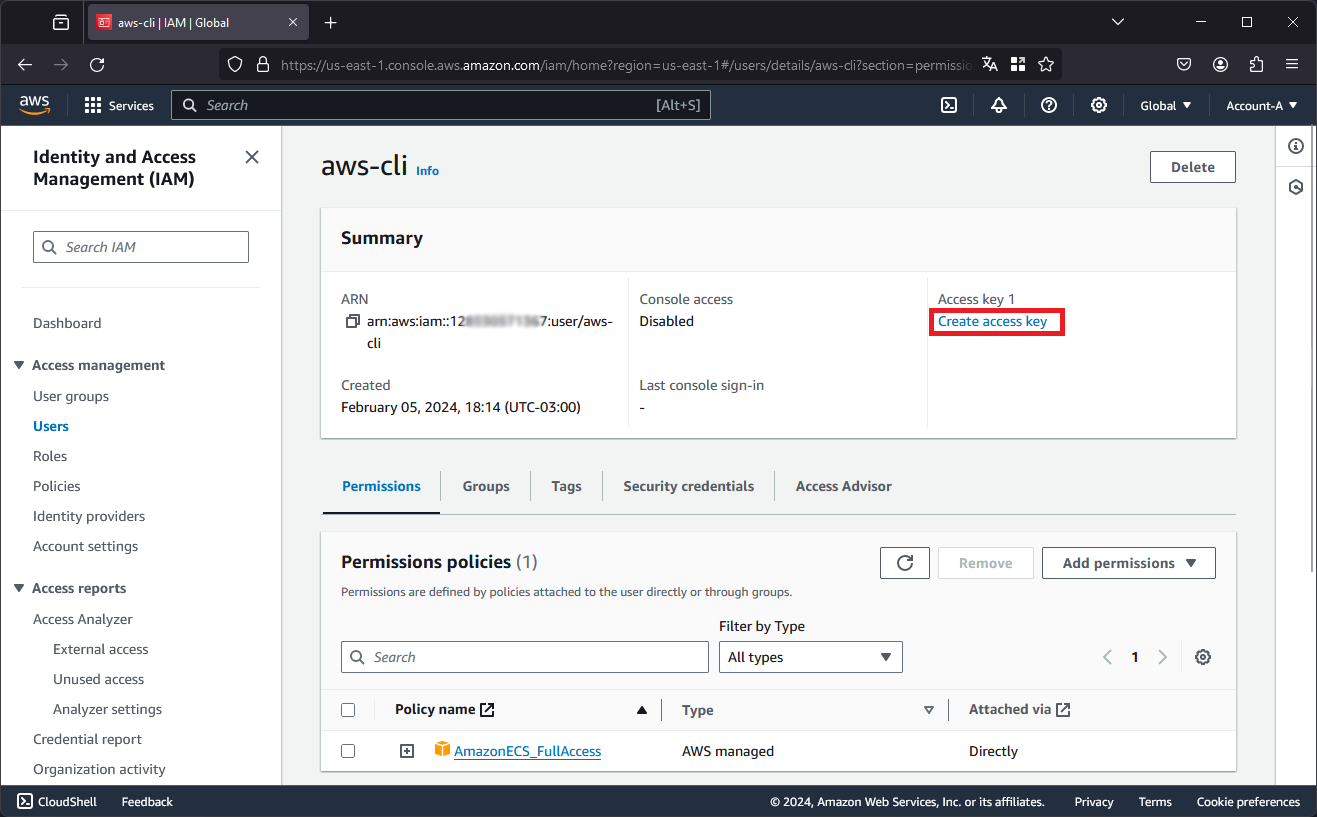The height and width of the screenshot is (817, 1317).
Task: Open the Save to Pocket icon
Action: click(x=1183, y=64)
